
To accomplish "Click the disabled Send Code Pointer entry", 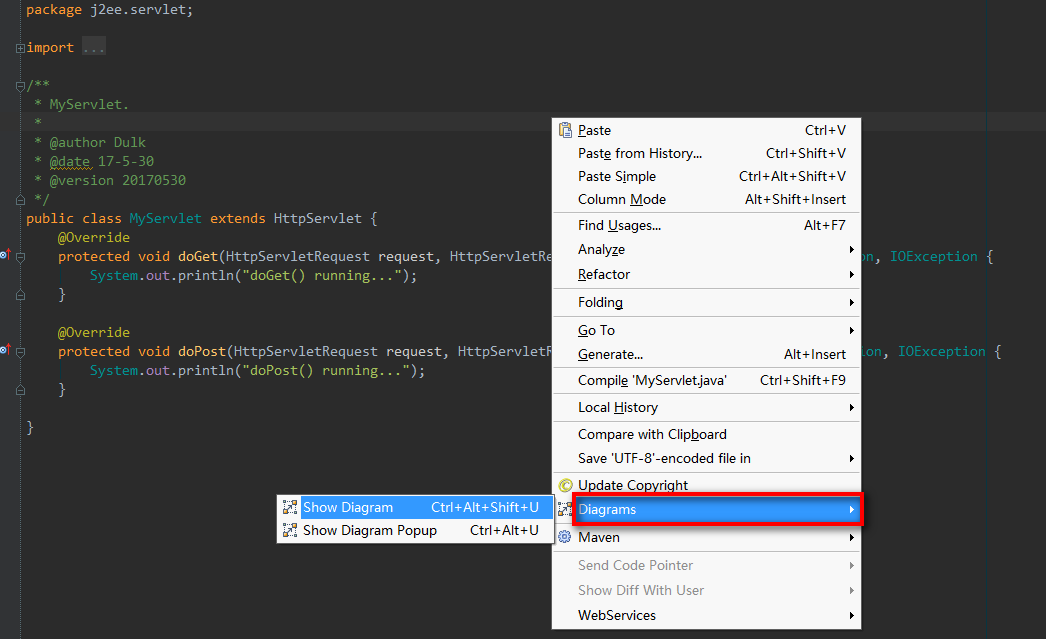I will click(x=706, y=565).
